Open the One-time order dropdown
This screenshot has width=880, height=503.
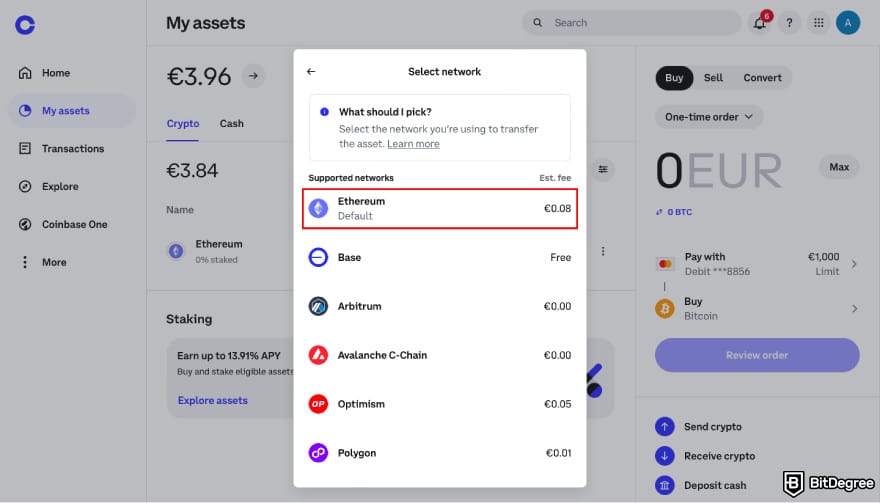point(708,117)
